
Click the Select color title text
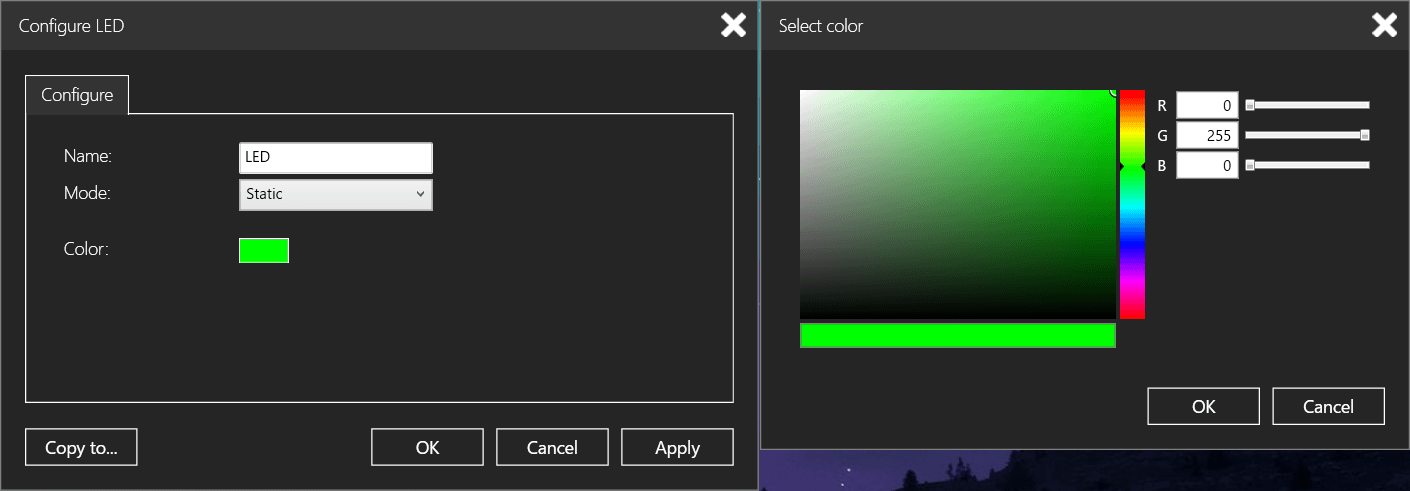click(x=821, y=26)
